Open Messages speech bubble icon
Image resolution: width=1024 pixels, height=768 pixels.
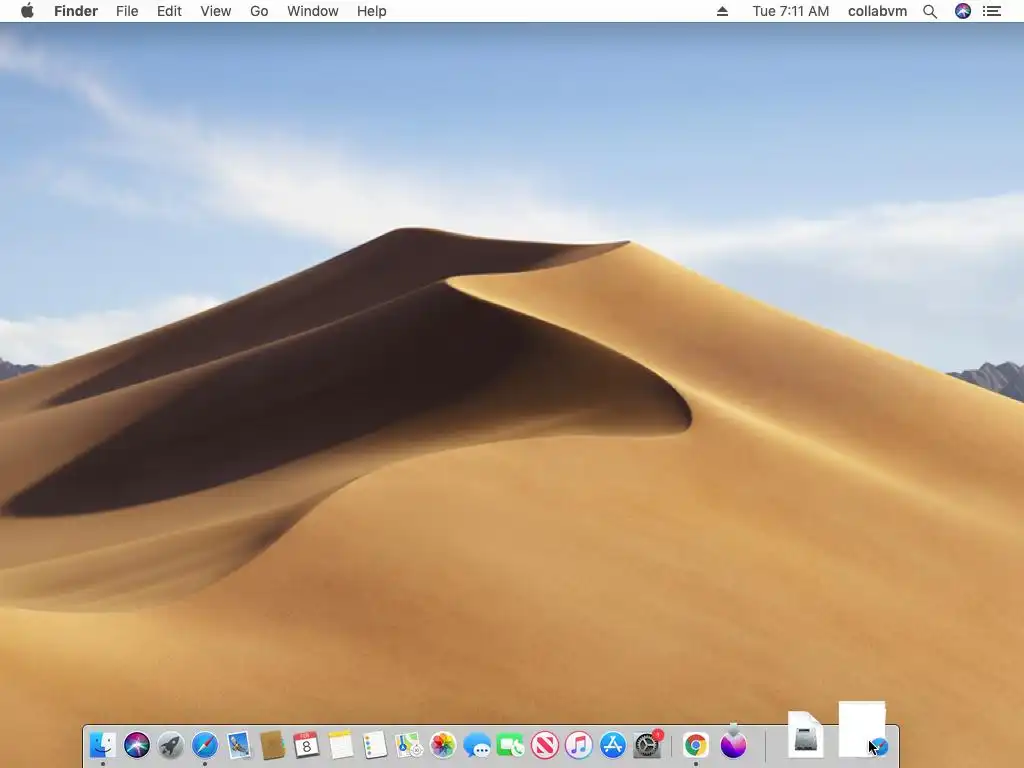tap(477, 744)
